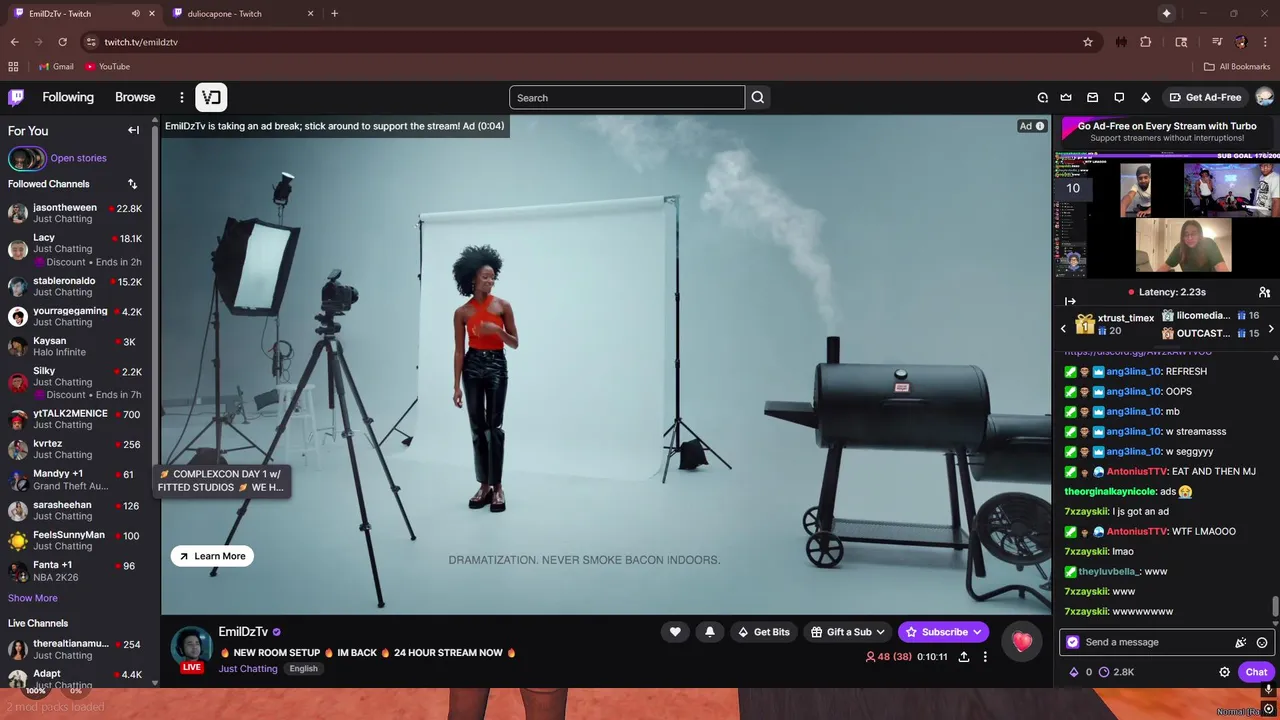The image size is (1280, 720).
Task: Reload the page
Action: (x=62, y=42)
